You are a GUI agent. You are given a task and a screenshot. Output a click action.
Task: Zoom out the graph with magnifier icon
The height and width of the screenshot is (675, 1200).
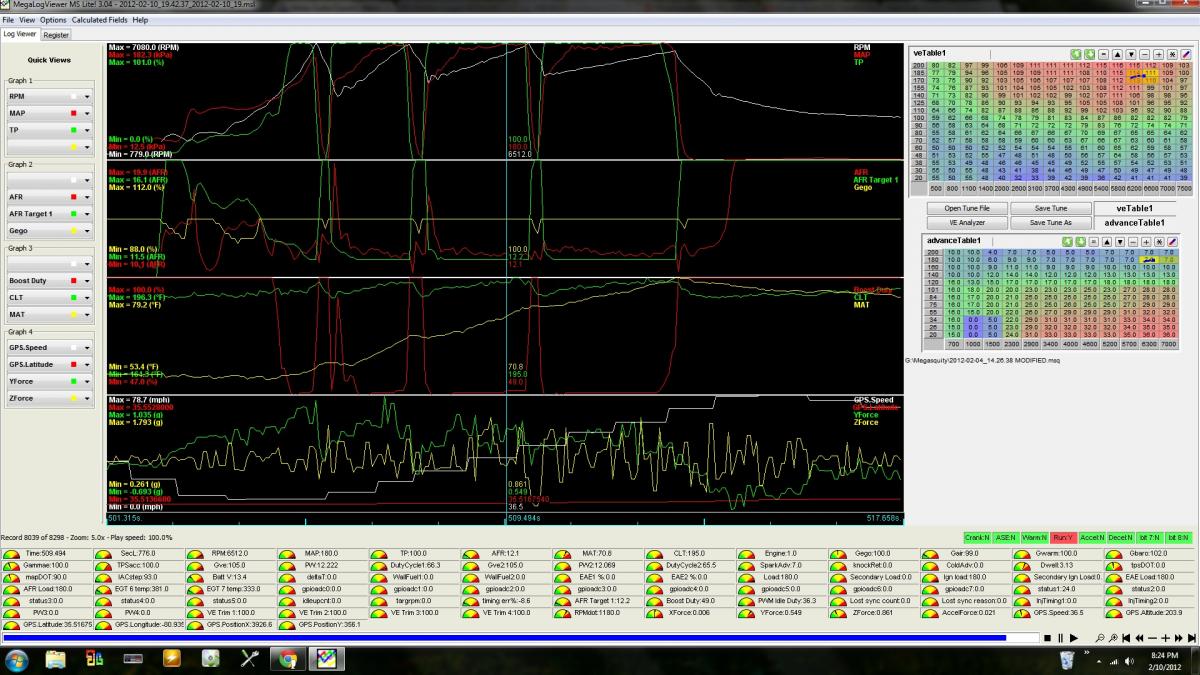point(1098,637)
